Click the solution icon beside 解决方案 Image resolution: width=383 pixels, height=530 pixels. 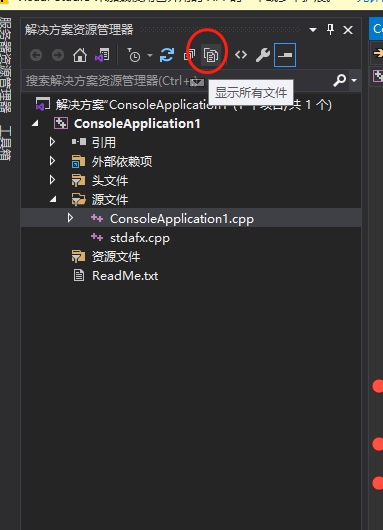[43, 104]
